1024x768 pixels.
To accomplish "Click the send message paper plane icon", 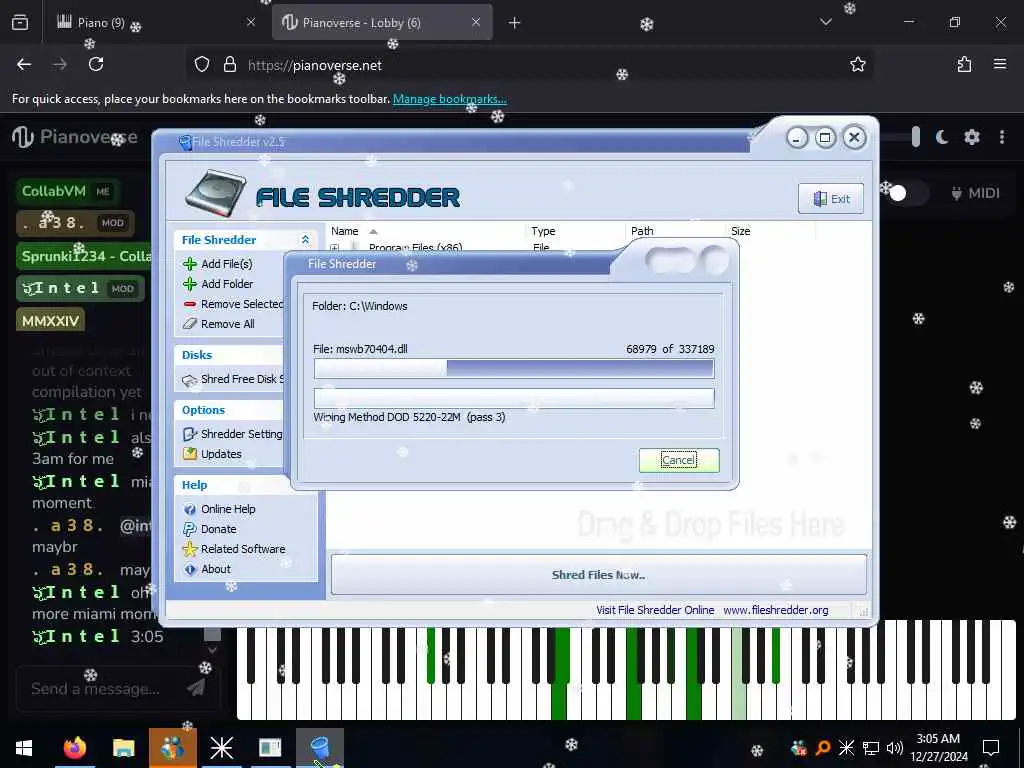I will click(196, 687).
